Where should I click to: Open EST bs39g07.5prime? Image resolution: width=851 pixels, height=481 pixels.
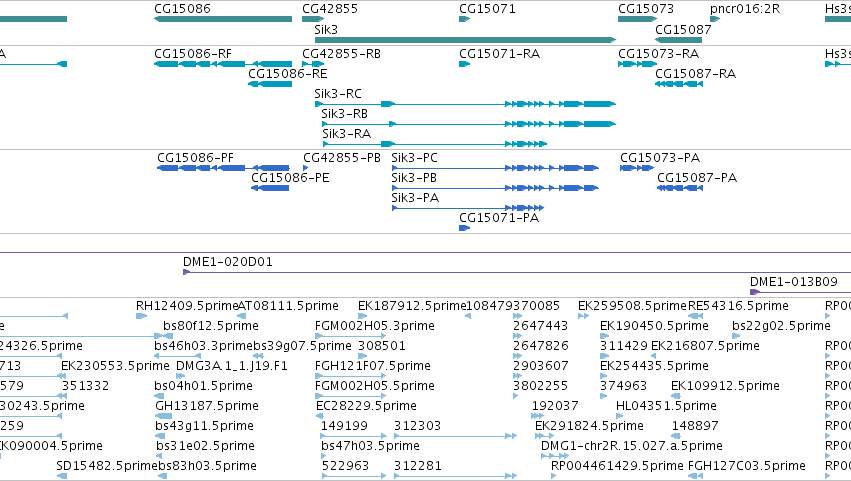coord(302,346)
